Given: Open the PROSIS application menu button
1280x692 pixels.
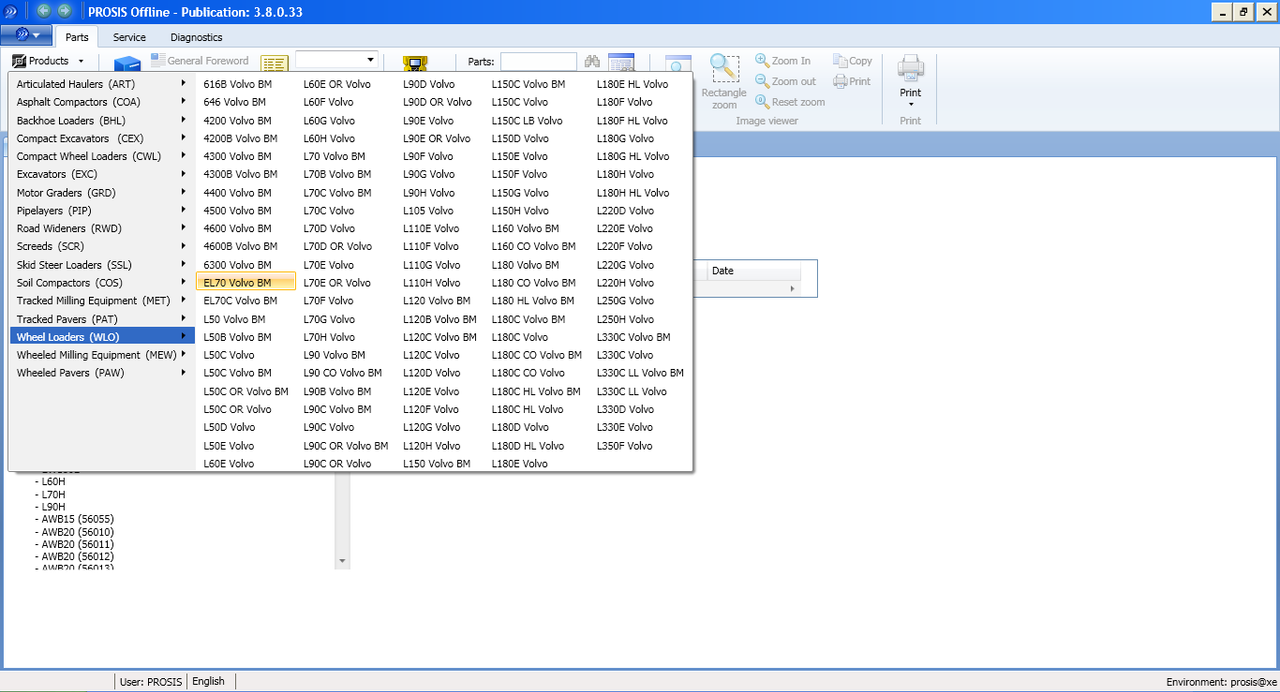Looking at the screenshot, I should click(x=27, y=35).
